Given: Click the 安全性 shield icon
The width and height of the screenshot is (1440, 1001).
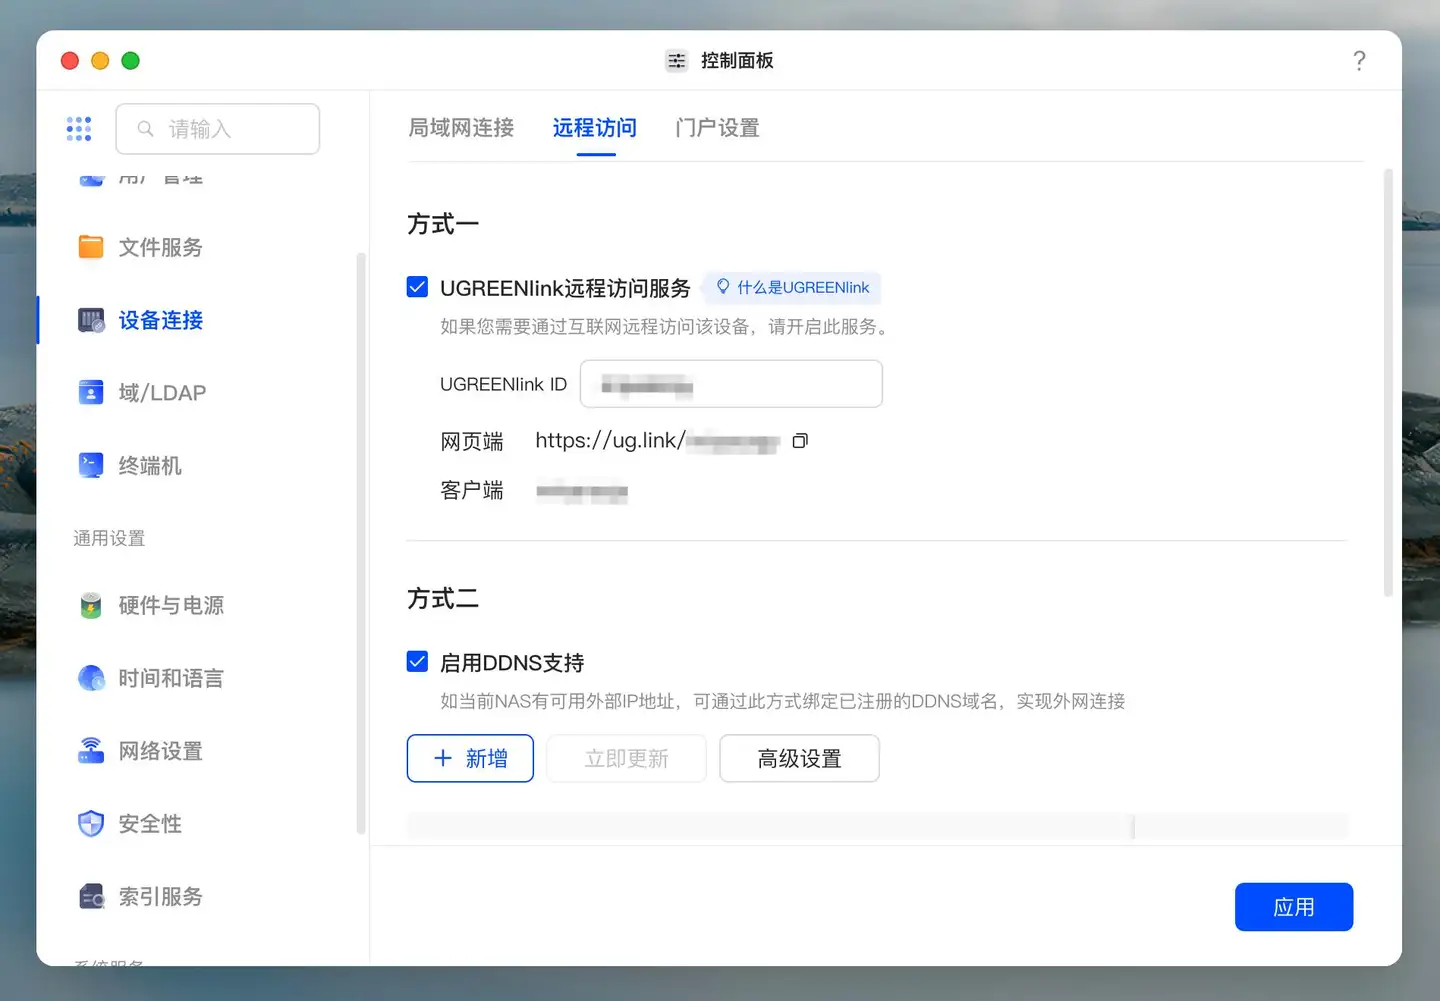Looking at the screenshot, I should click(x=91, y=824).
